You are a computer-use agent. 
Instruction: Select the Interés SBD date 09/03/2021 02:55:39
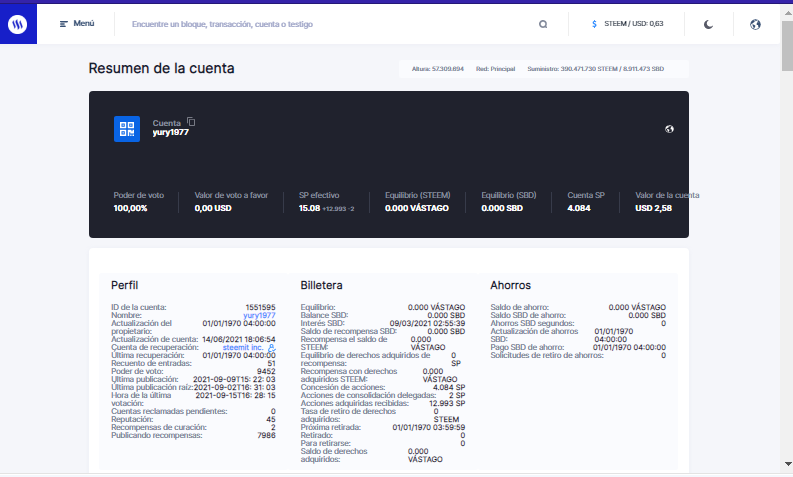tap(427, 323)
